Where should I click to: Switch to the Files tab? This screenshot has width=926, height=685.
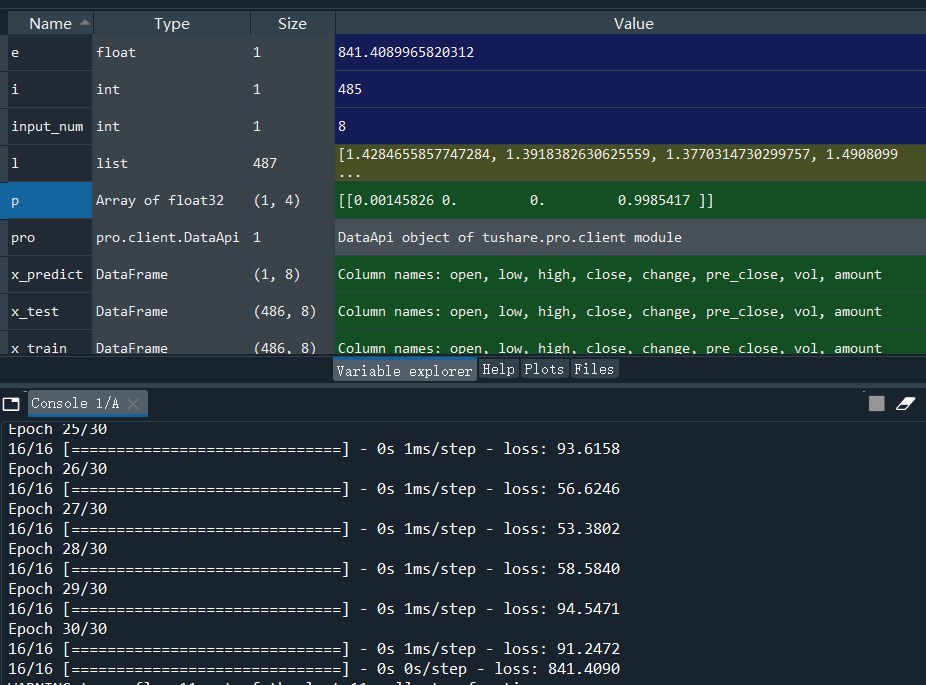594,369
